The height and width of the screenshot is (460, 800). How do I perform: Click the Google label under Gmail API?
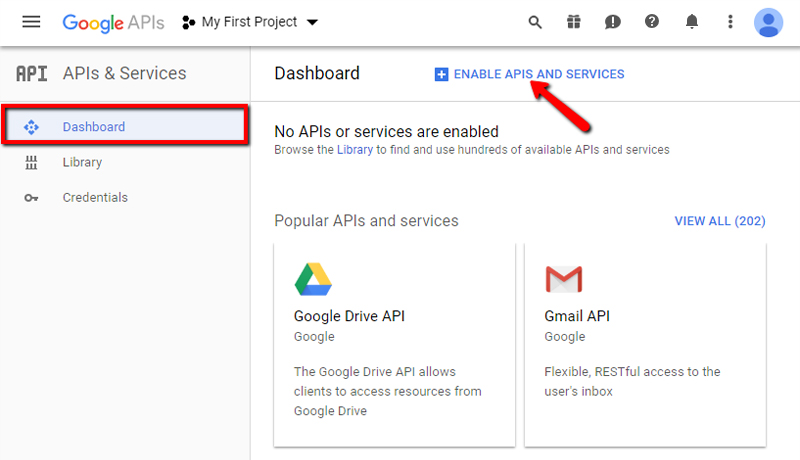point(565,337)
